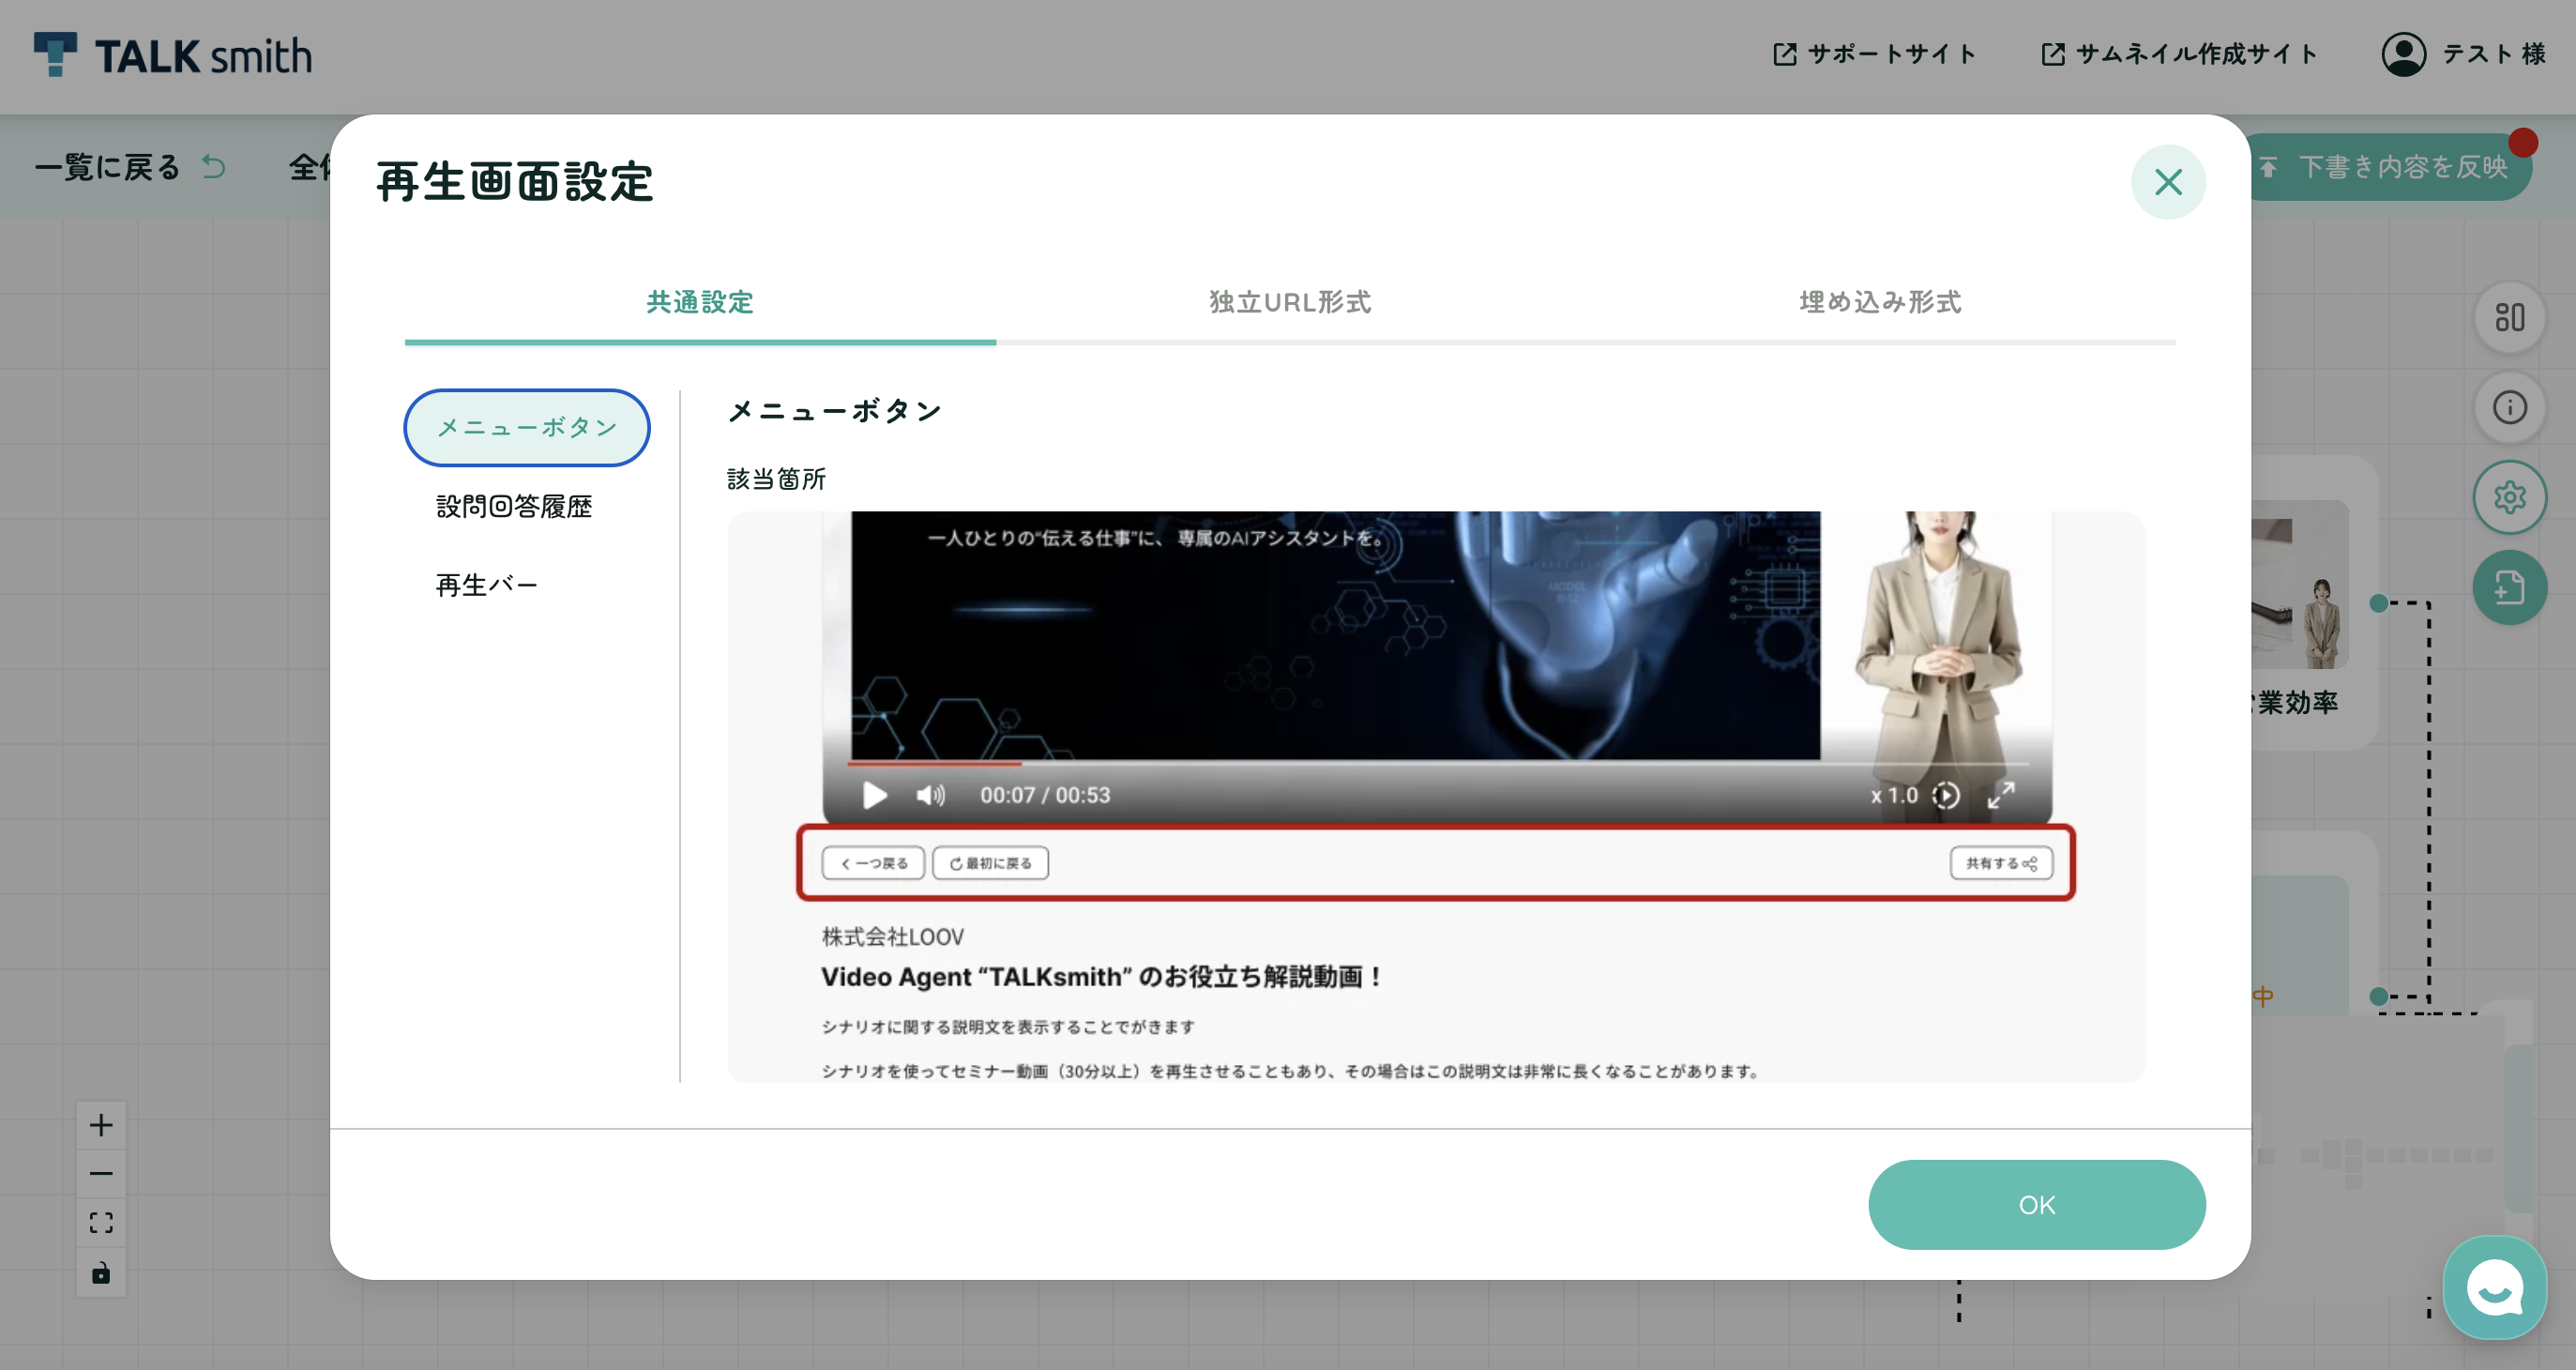Click the info circle icon
Screen dimensions: 2576x1370
(x=2510, y=408)
